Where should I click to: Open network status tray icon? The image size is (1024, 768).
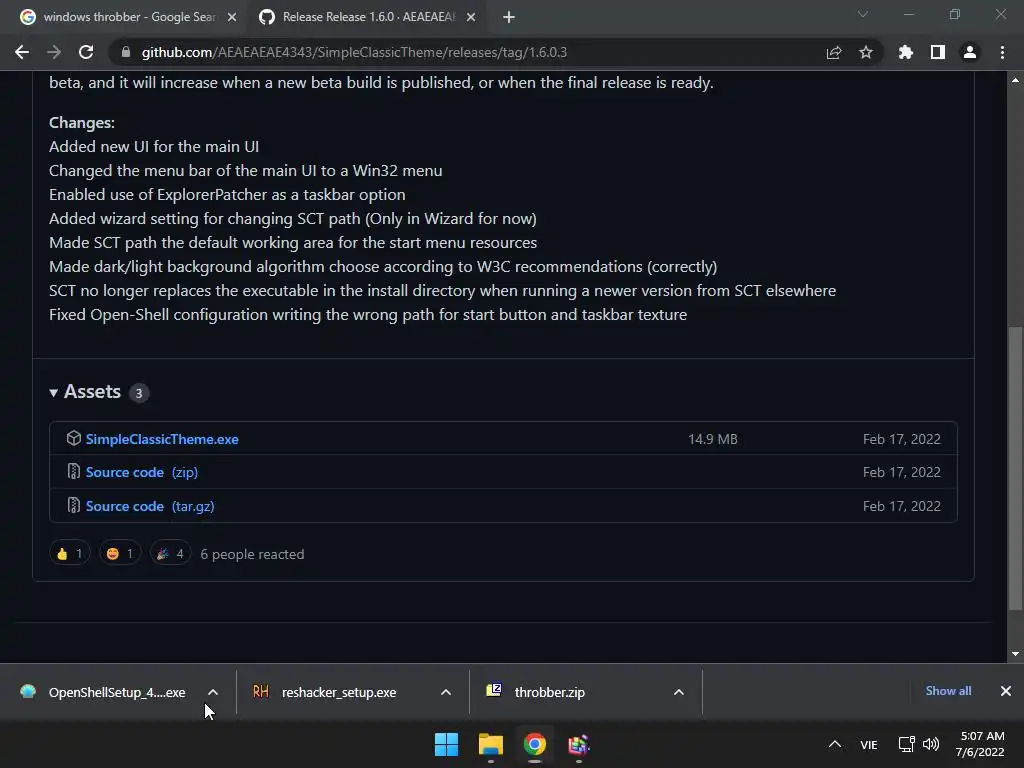[x=906, y=744]
